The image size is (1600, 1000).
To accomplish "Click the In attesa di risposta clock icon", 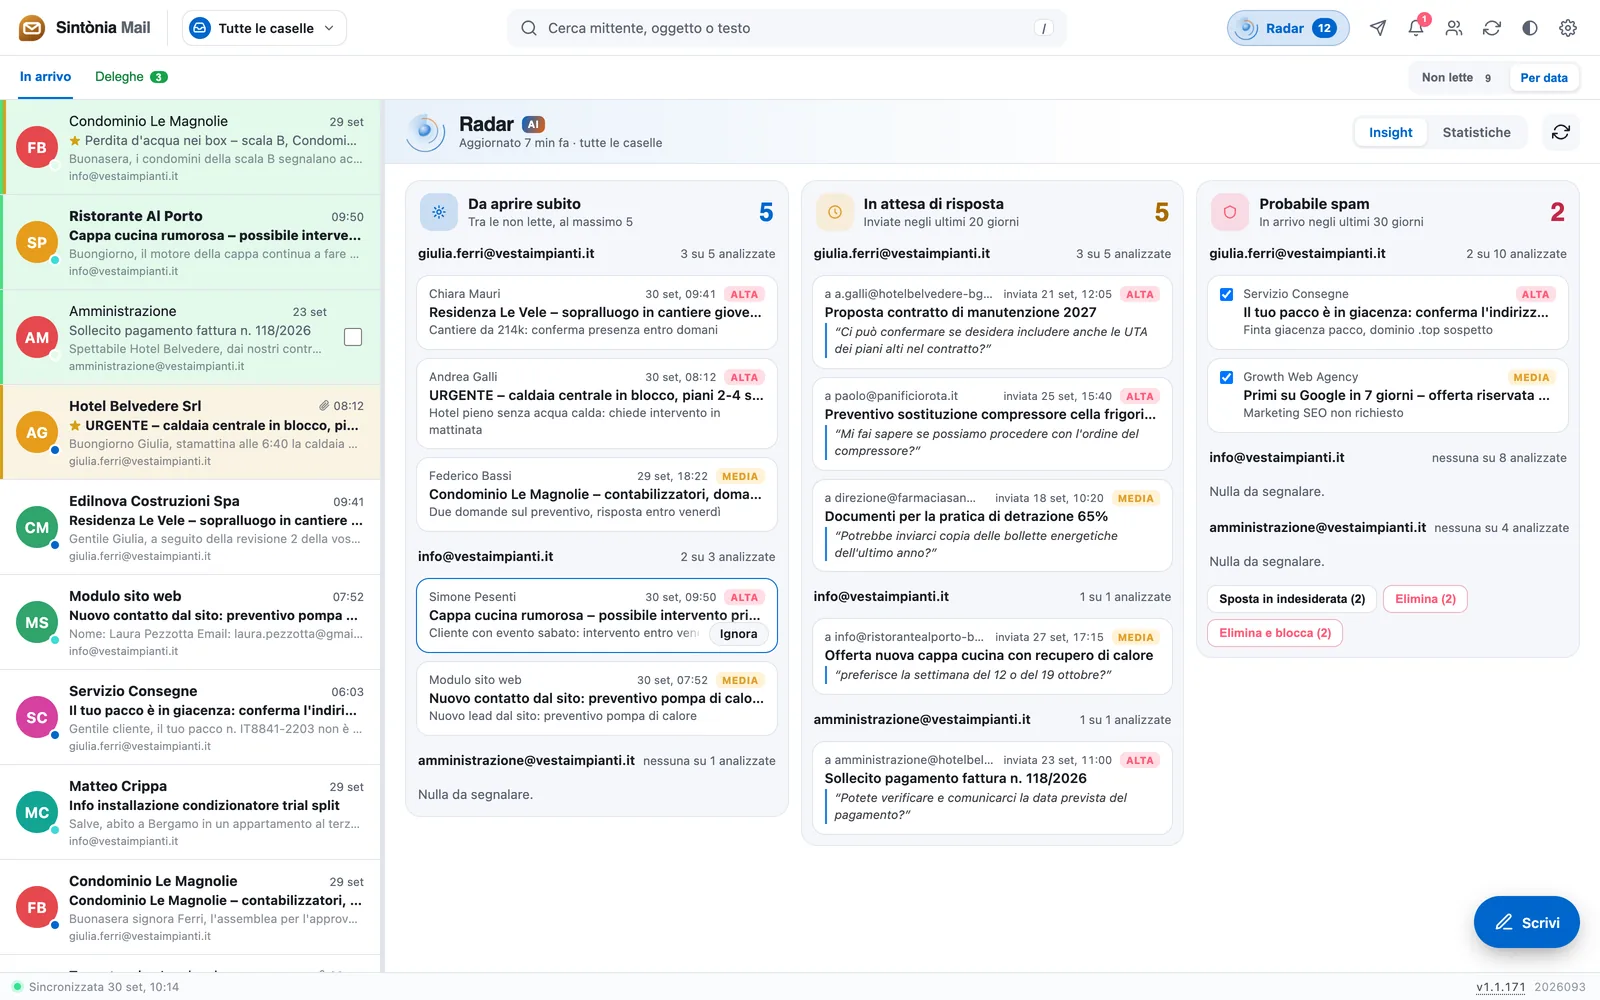I will (834, 212).
